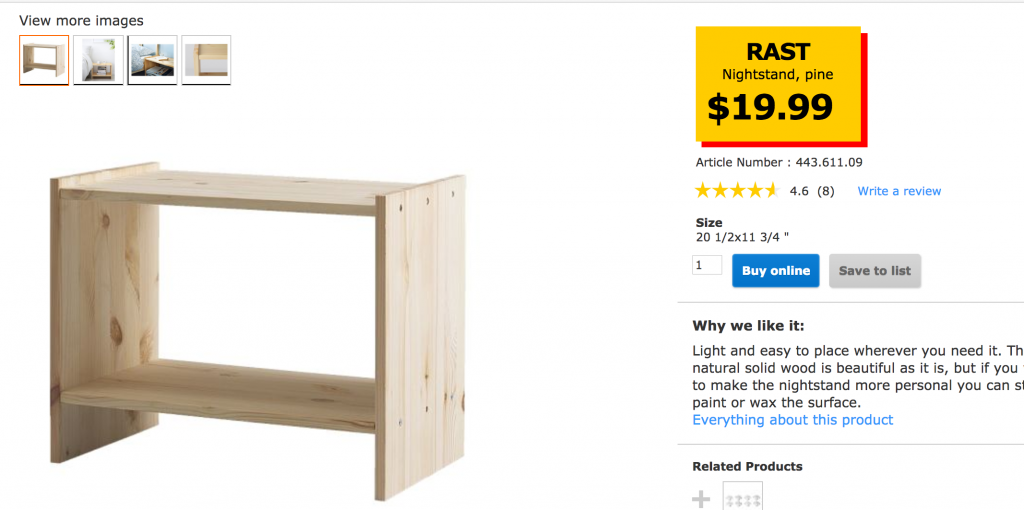The height and width of the screenshot is (510, 1024).
Task: Click the View more images label
Action: [x=81, y=21]
